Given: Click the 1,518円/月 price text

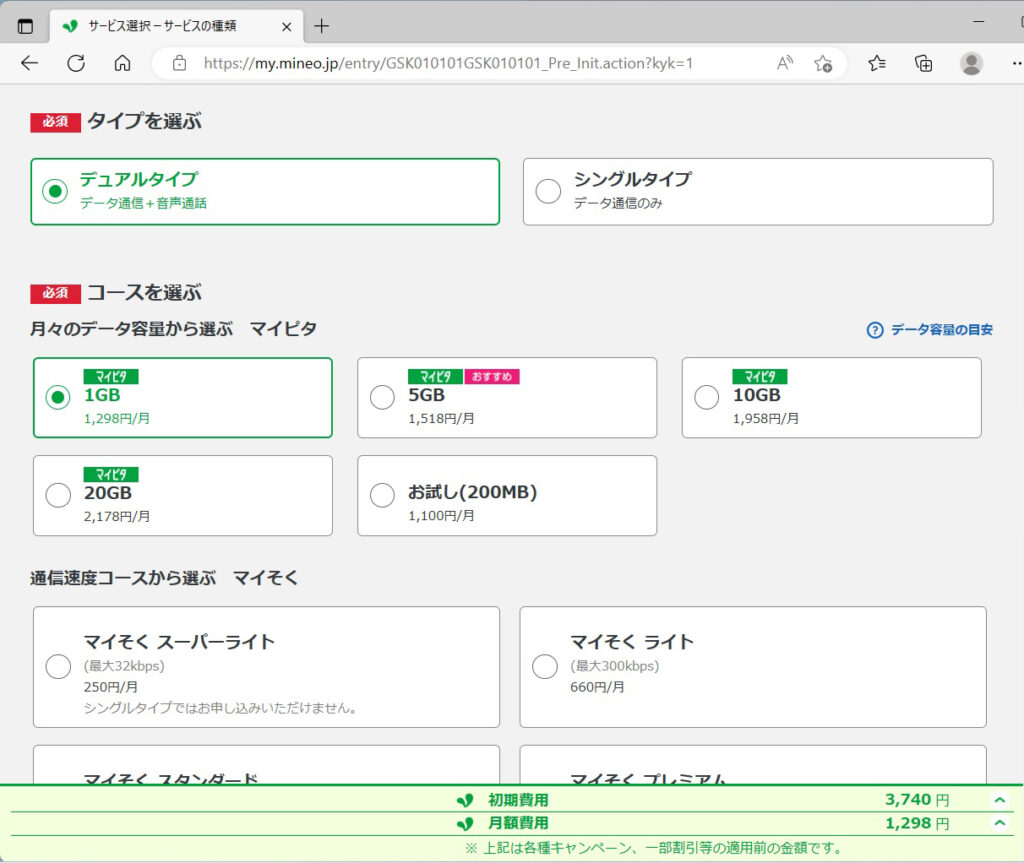Looking at the screenshot, I should (x=441, y=419).
